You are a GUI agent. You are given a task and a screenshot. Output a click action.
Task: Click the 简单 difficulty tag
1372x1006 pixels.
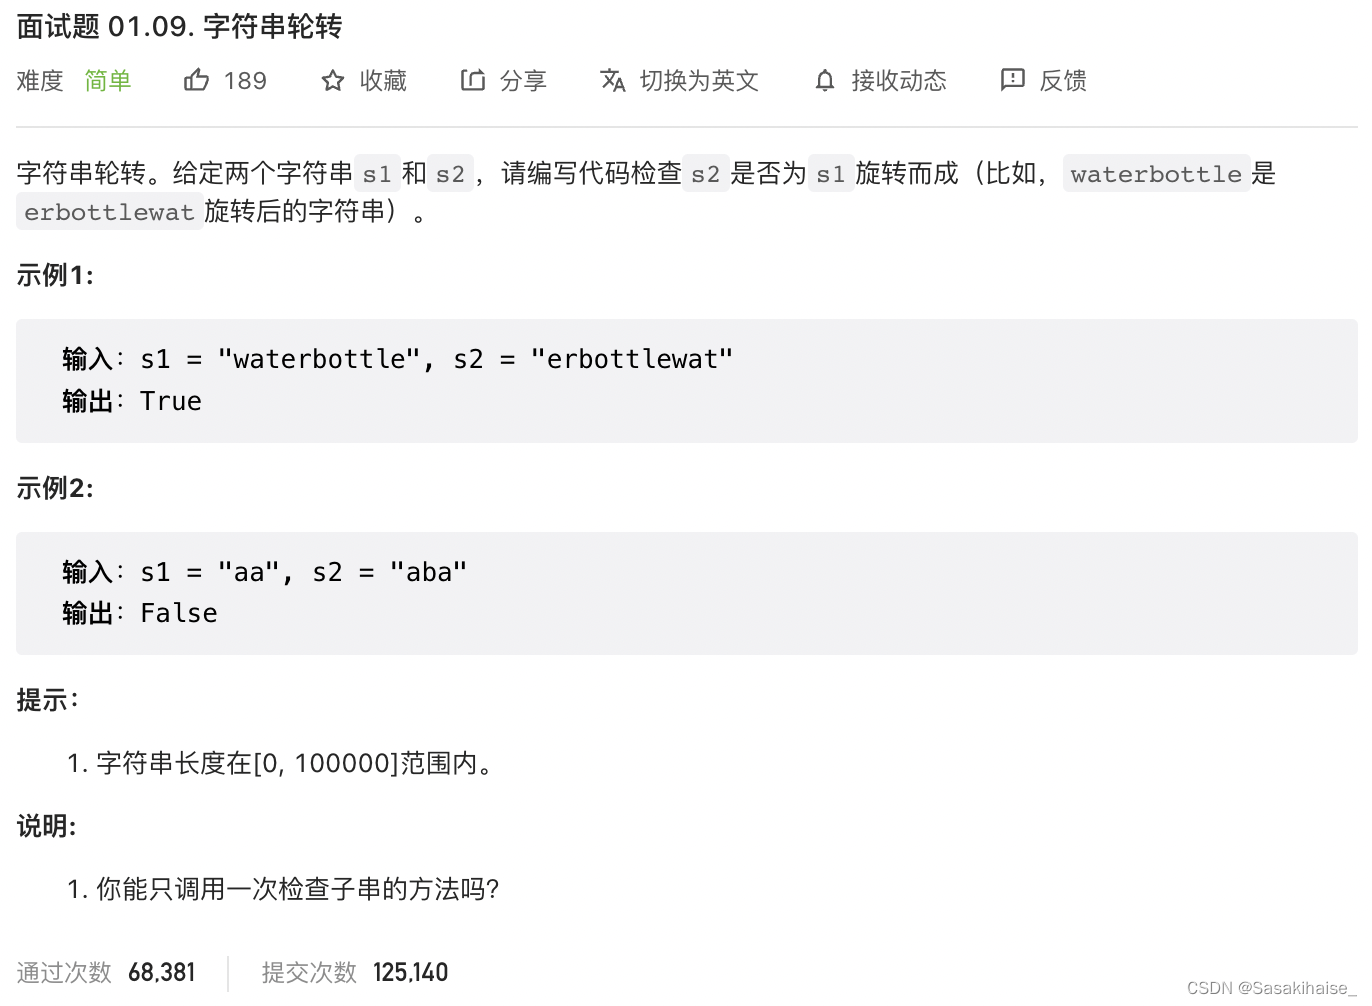(x=108, y=81)
